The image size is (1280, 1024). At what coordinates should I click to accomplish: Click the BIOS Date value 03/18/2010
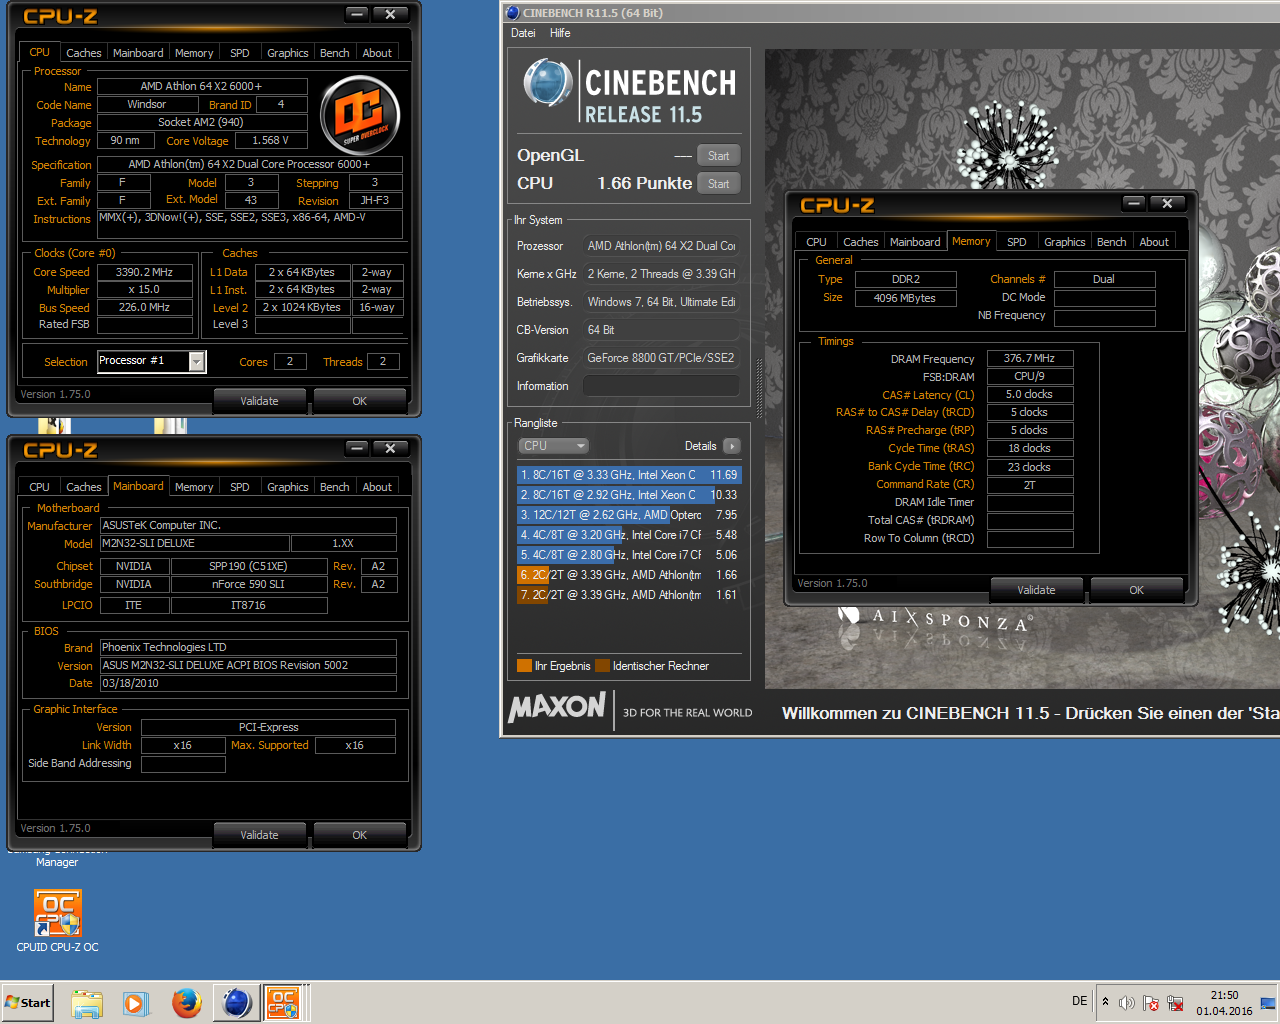pyautogui.click(x=248, y=684)
